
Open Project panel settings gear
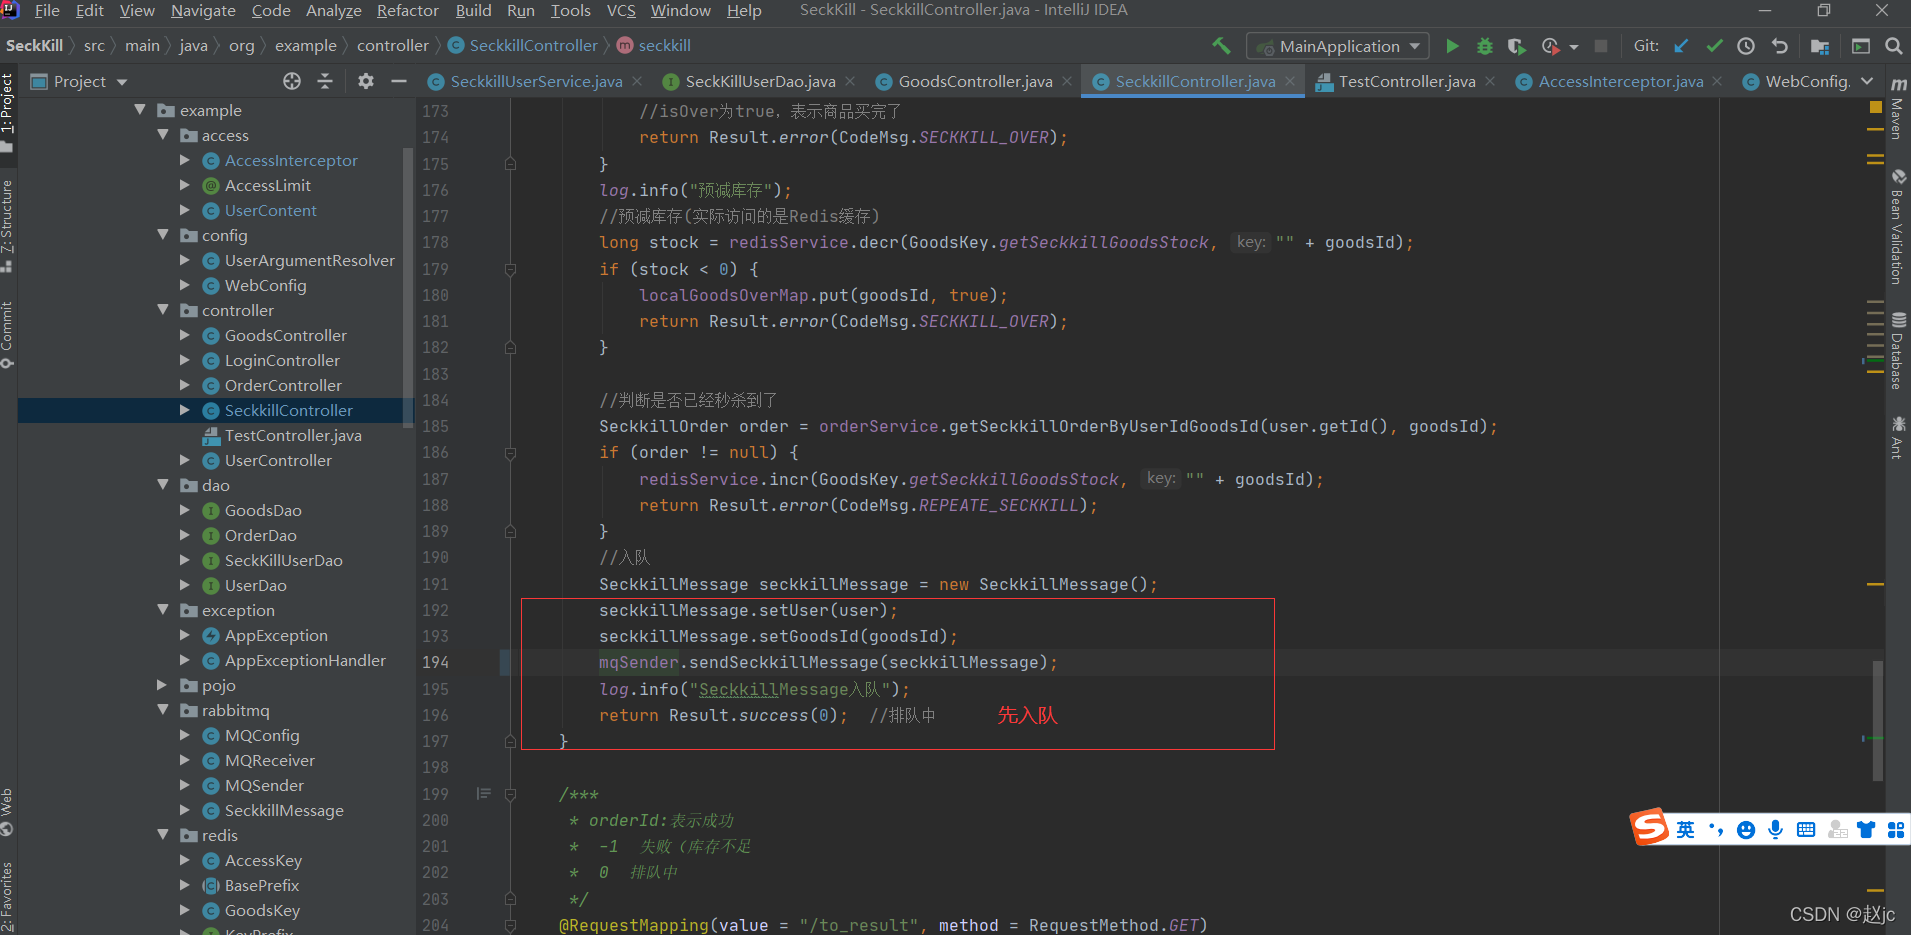pos(366,81)
